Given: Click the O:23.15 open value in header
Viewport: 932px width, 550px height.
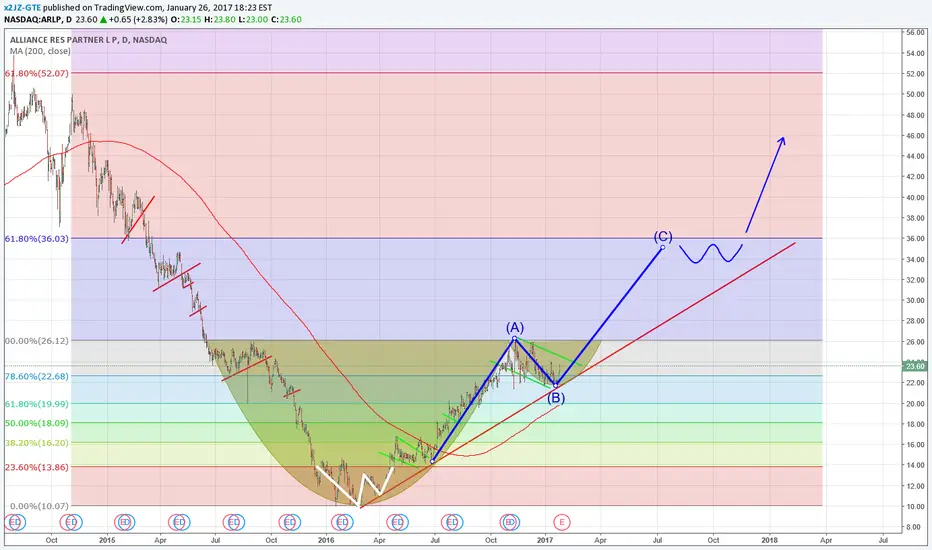Looking at the screenshot, I should pyautogui.click(x=185, y=19).
